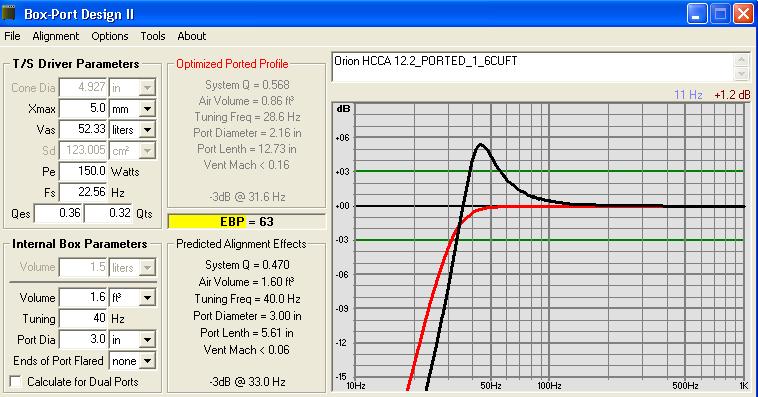Click the -3dB @ 33.0 Hz text
758x397 pixels.
coord(247,382)
